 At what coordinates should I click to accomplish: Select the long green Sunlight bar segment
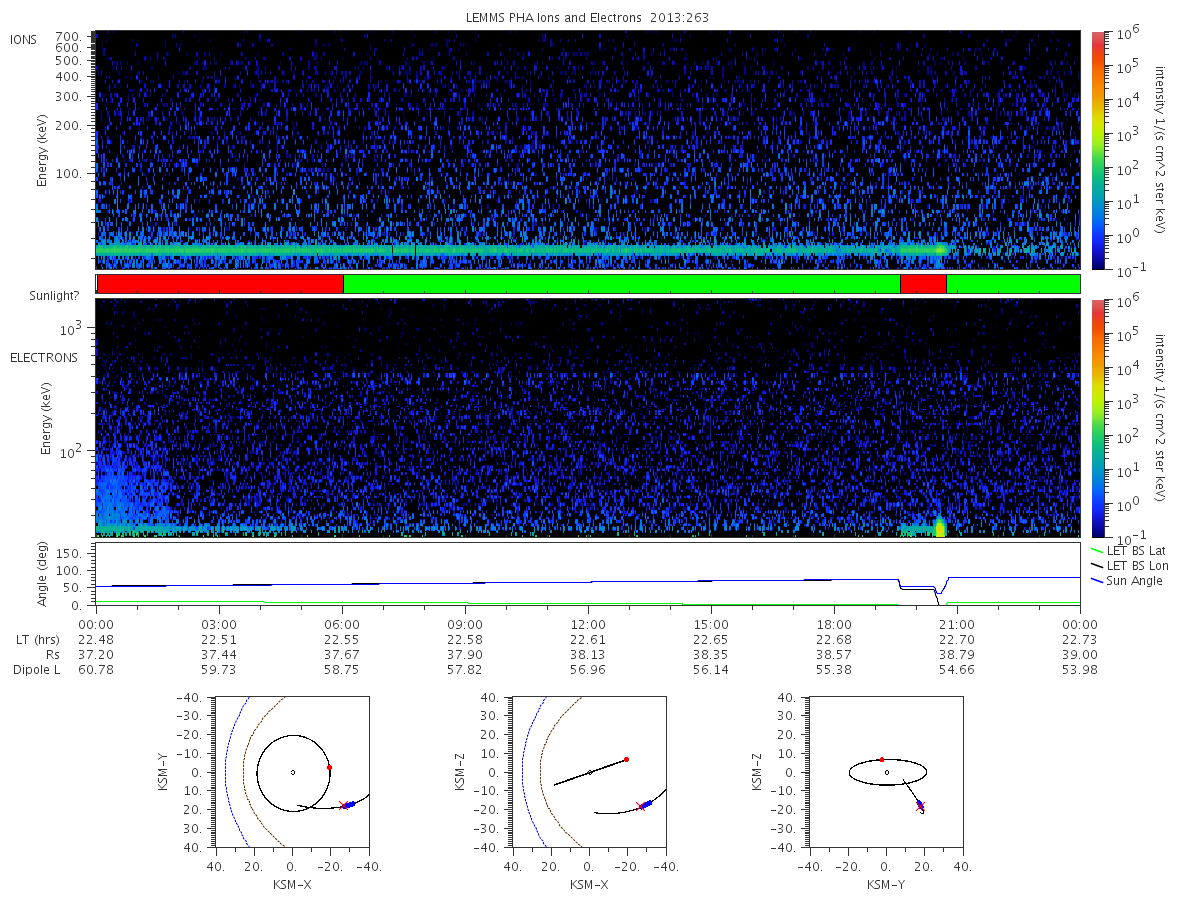coord(621,284)
